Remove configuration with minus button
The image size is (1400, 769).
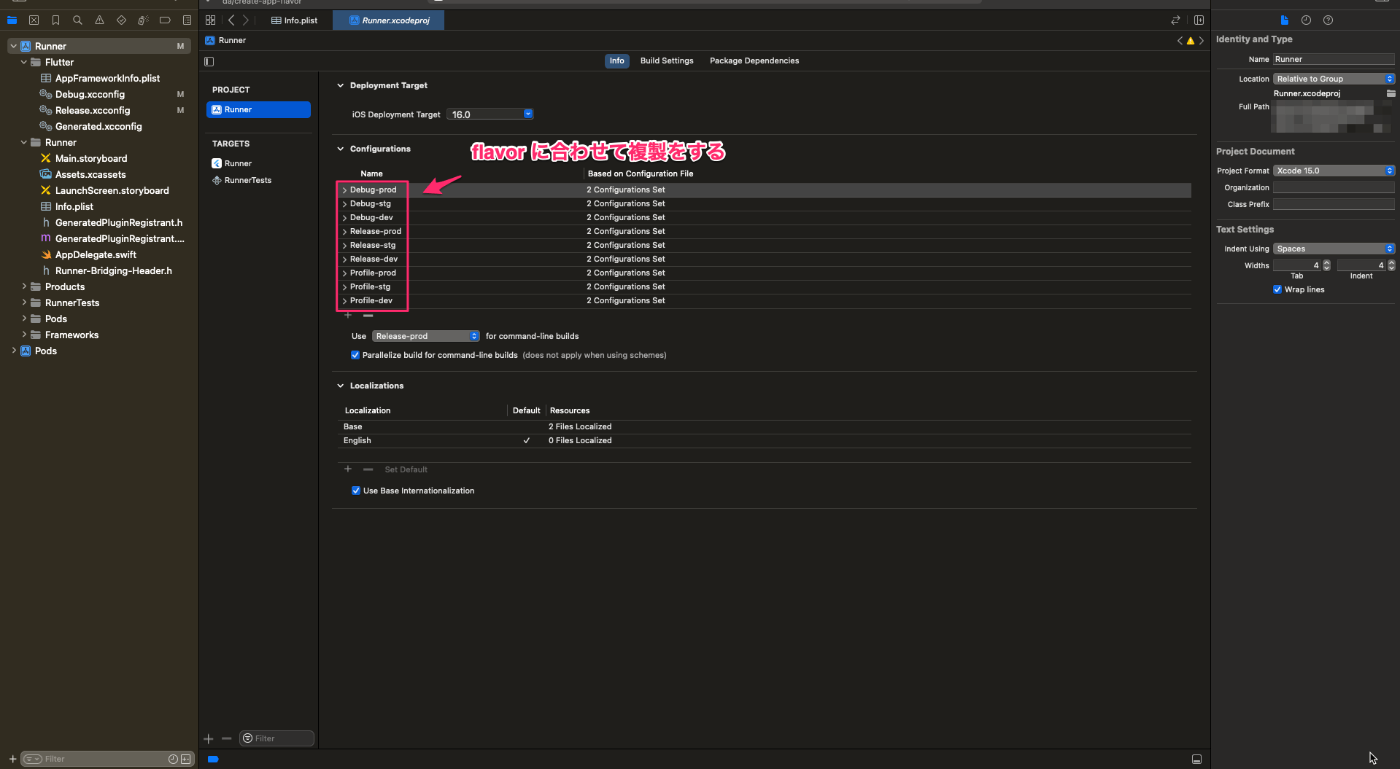point(367,315)
